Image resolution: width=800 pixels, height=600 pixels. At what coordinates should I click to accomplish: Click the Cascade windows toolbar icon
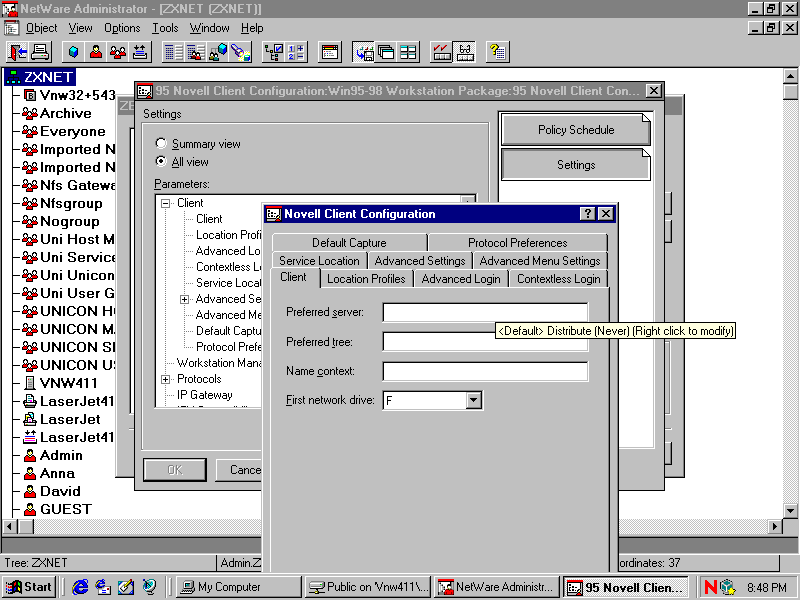click(386, 52)
